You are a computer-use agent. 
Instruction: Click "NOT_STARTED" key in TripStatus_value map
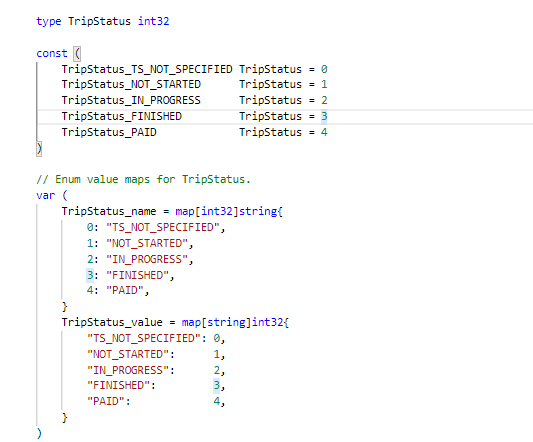[128, 354]
